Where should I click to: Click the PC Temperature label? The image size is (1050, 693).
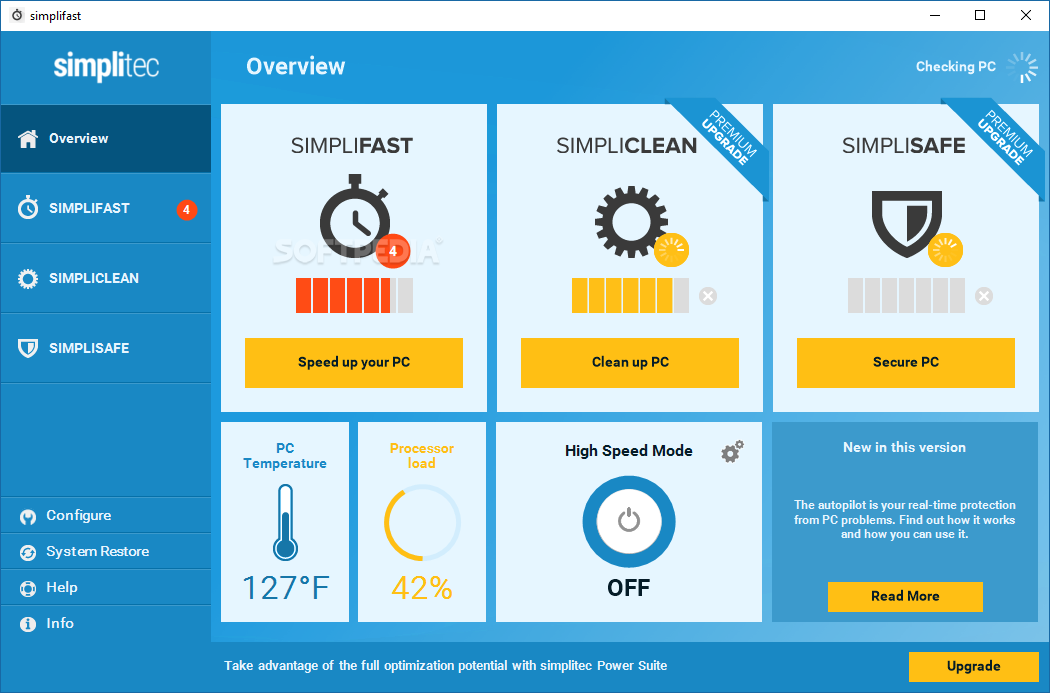(x=285, y=456)
